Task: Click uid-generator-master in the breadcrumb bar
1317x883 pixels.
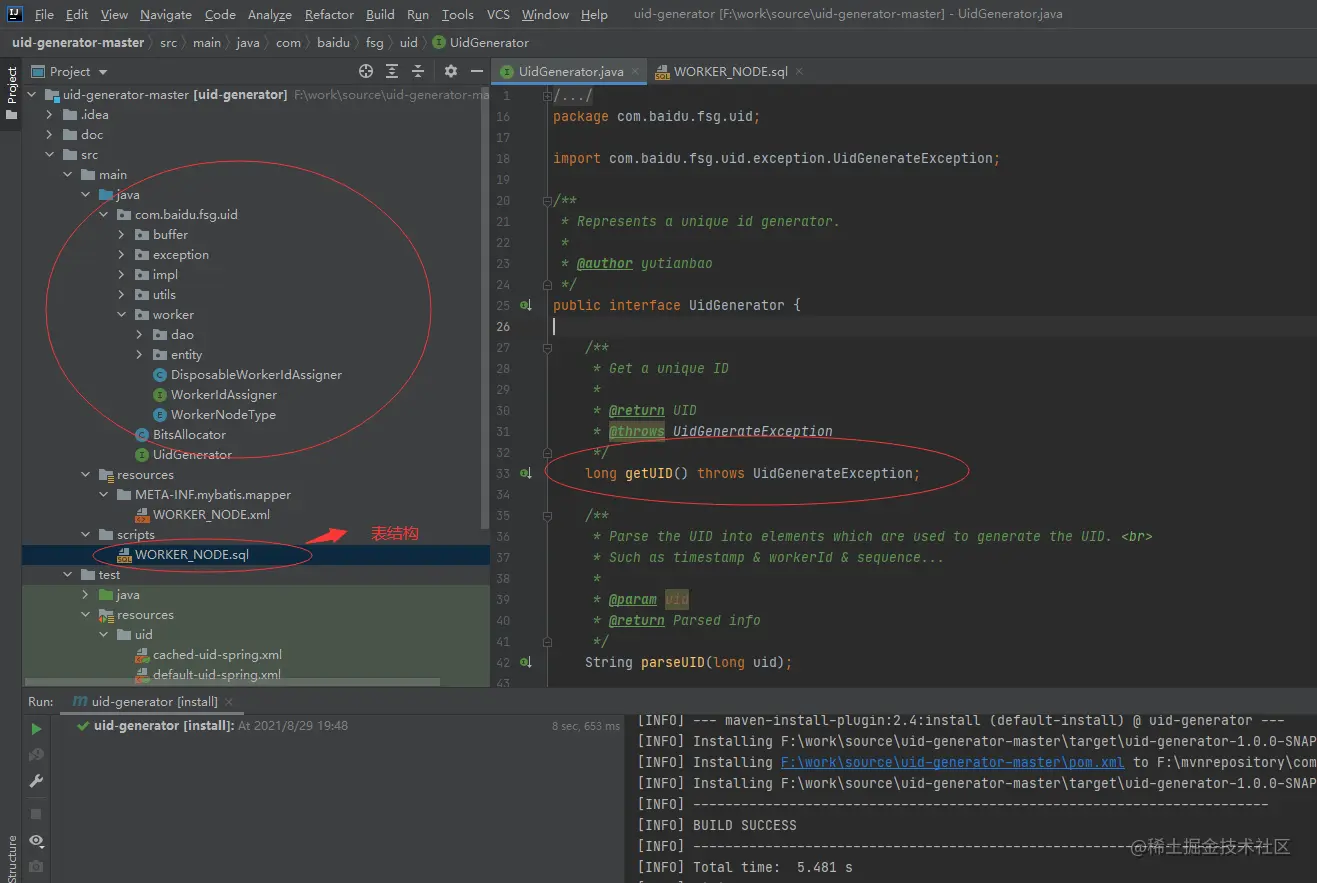Action: [x=78, y=43]
